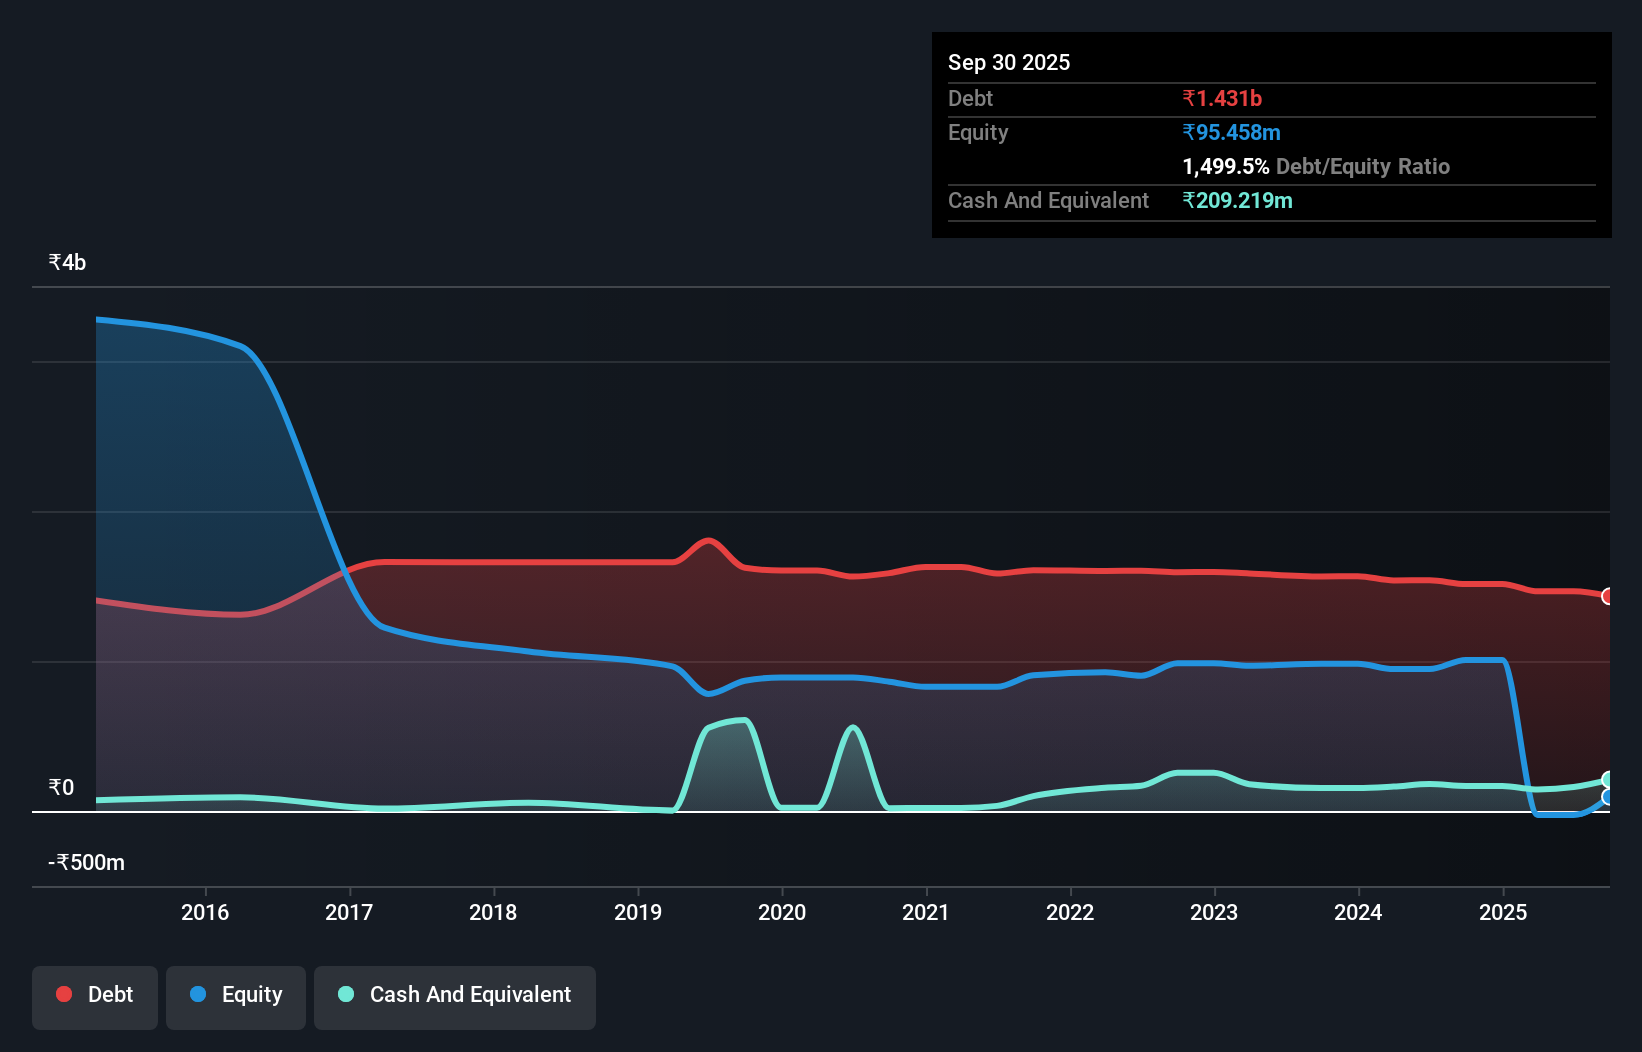Click the 2023 x-axis label
Viewport: 1642px width, 1052px height.
1214,912
